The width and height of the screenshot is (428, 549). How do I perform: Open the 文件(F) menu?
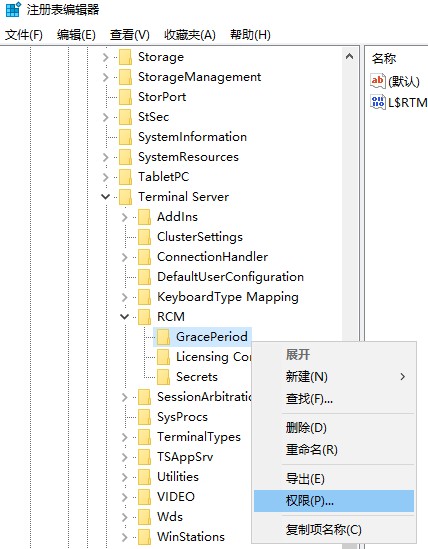click(24, 35)
